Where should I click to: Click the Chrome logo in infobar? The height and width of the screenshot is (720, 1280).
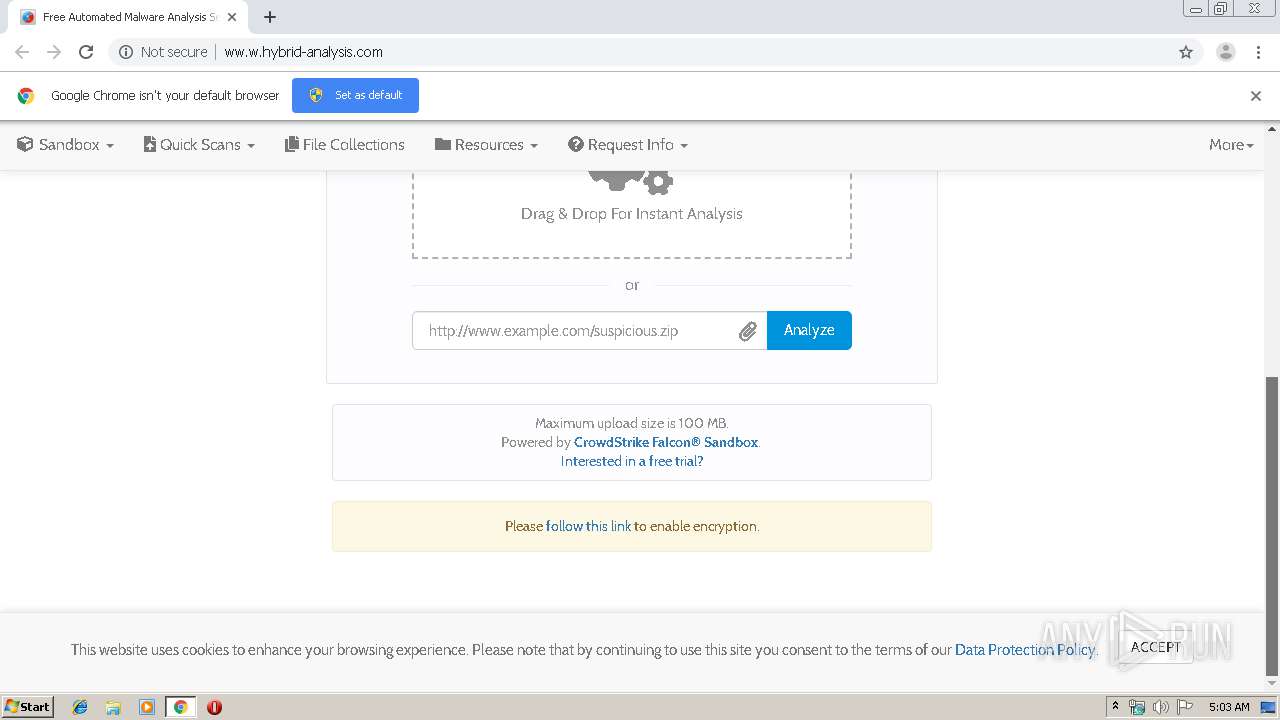coord(26,96)
